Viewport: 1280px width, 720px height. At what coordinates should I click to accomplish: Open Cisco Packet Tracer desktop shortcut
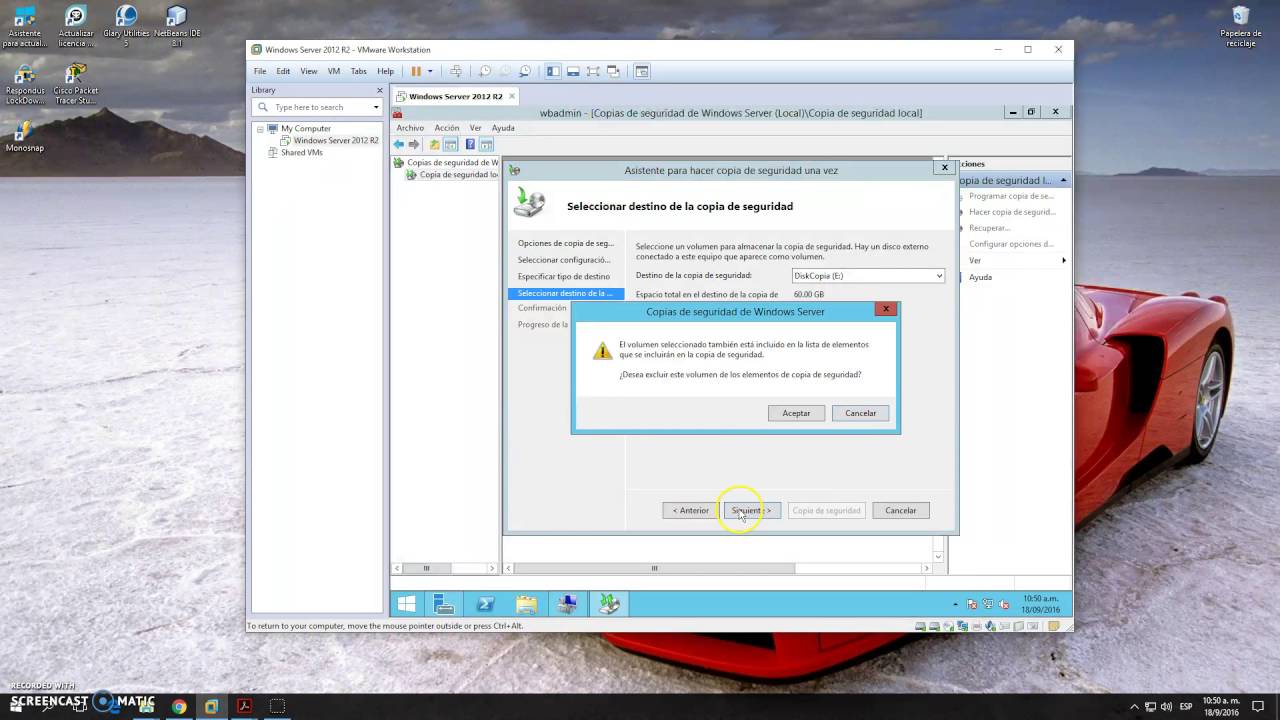76,85
